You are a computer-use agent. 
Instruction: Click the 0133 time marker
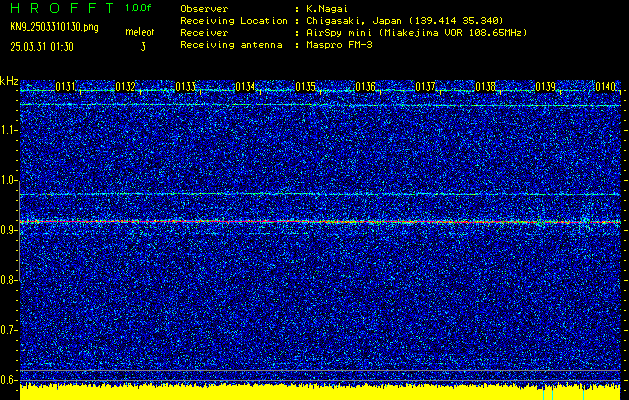click(186, 86)
